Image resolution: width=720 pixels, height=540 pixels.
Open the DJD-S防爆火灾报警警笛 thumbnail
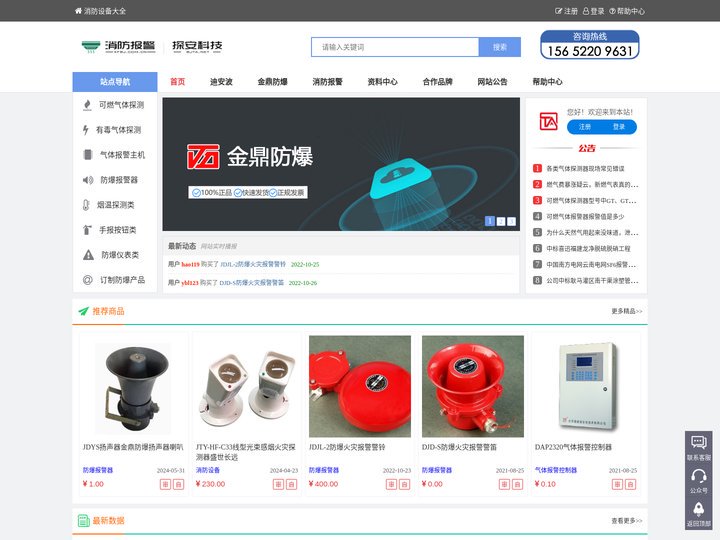click(473, 387)
